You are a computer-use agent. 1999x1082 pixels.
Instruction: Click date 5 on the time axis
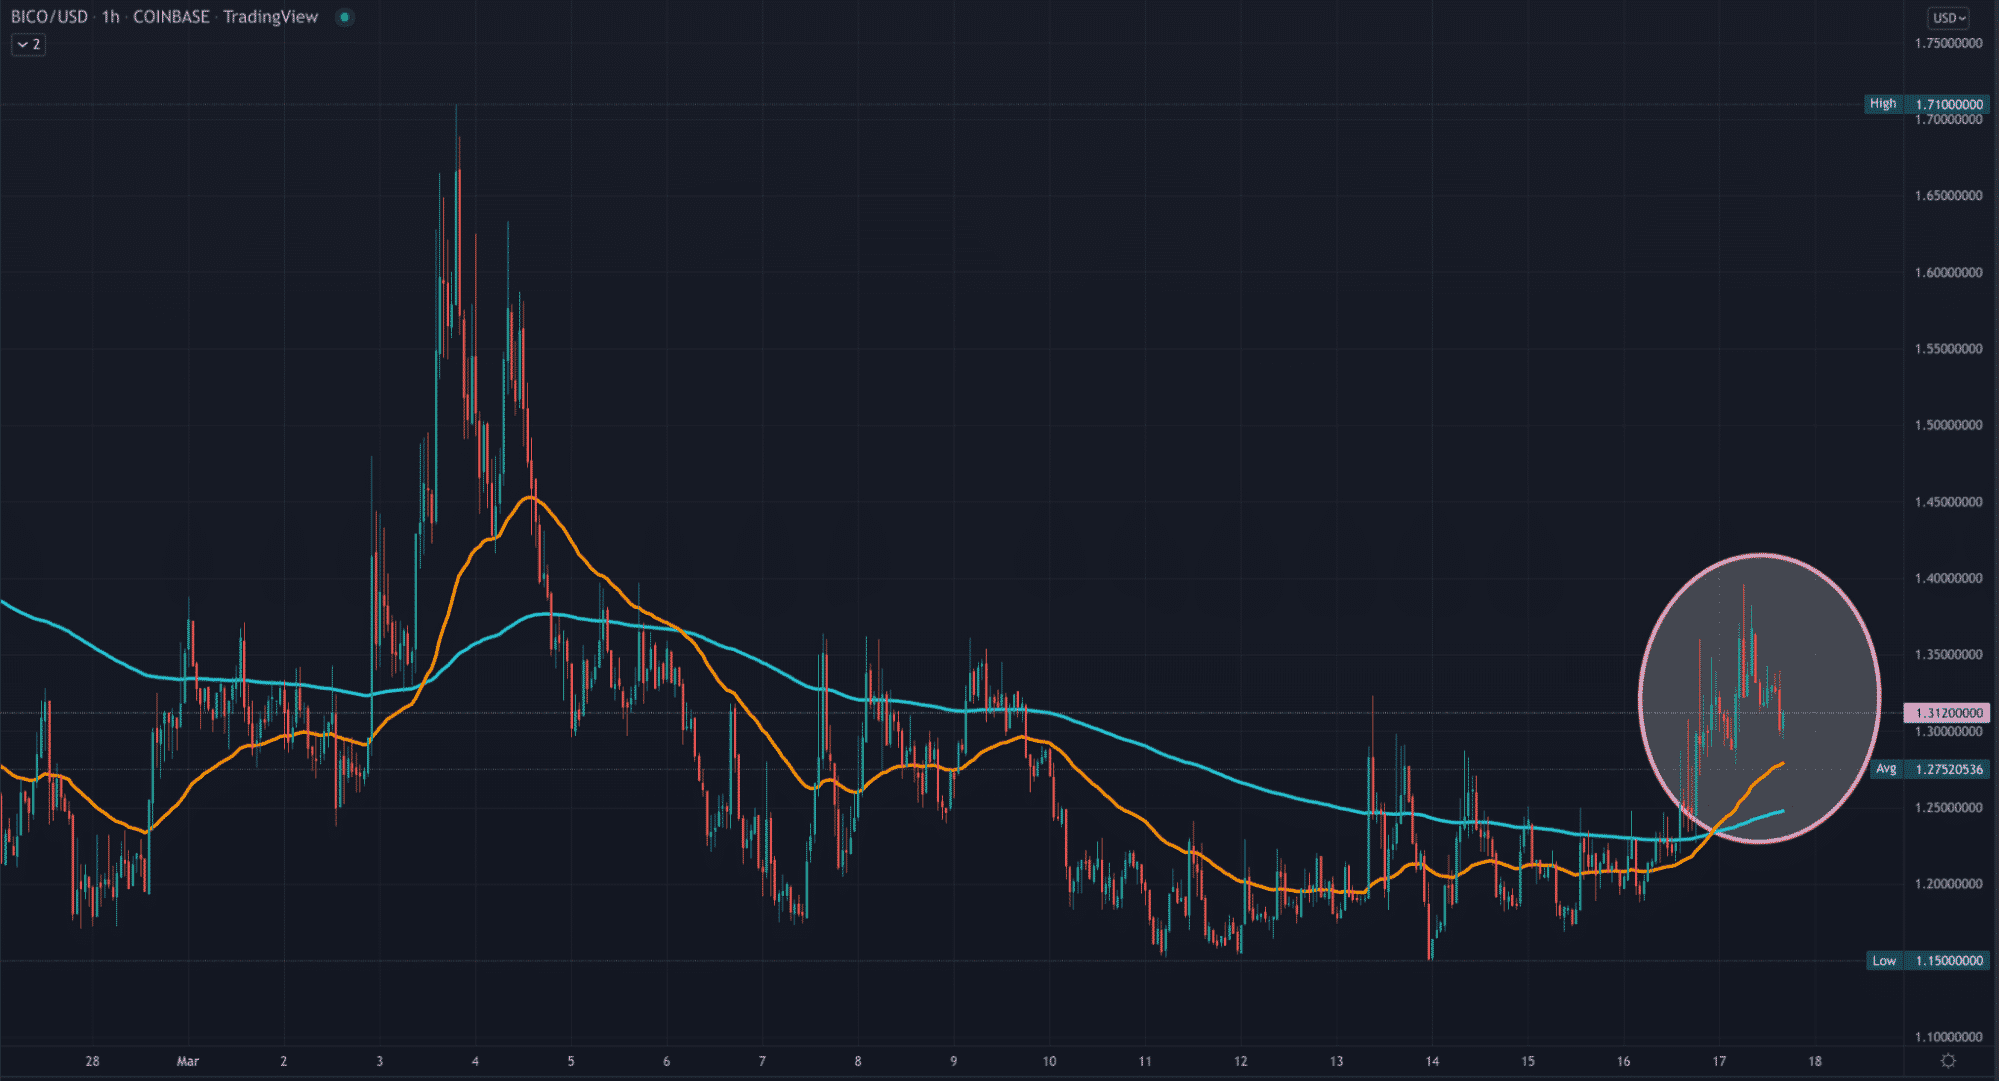click(571, 1061)
